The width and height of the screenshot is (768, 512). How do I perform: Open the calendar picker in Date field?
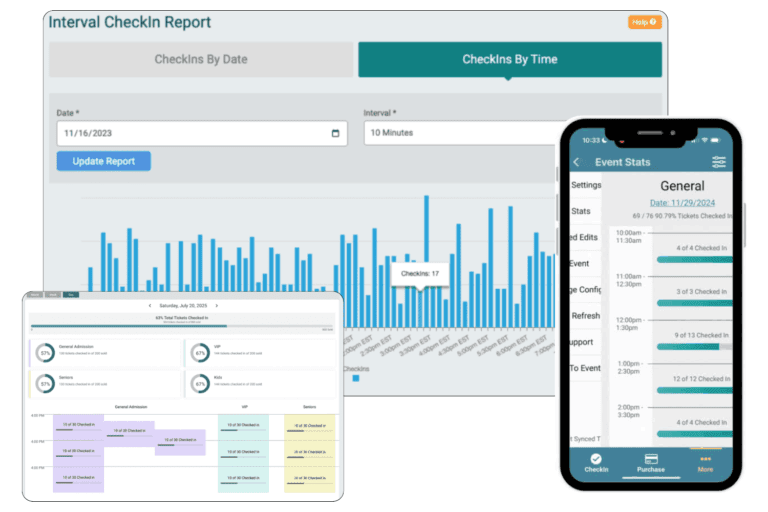[x=335, y=133]
